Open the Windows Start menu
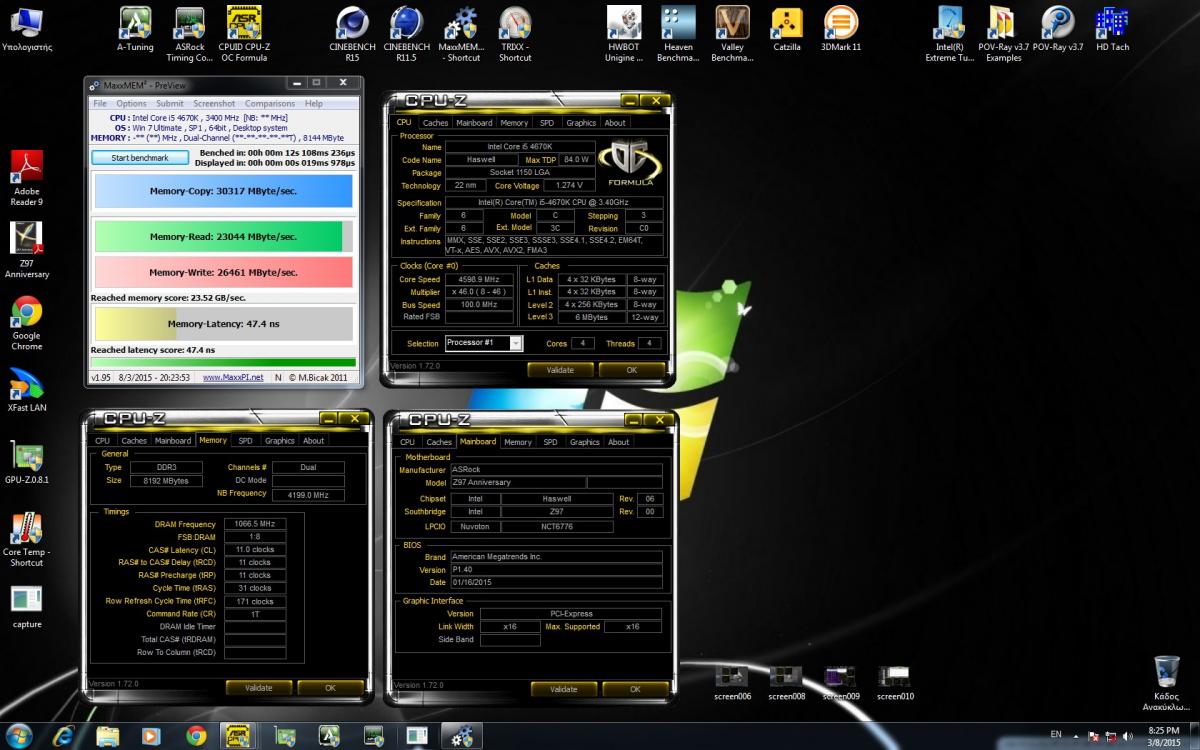 click(18, 736)
